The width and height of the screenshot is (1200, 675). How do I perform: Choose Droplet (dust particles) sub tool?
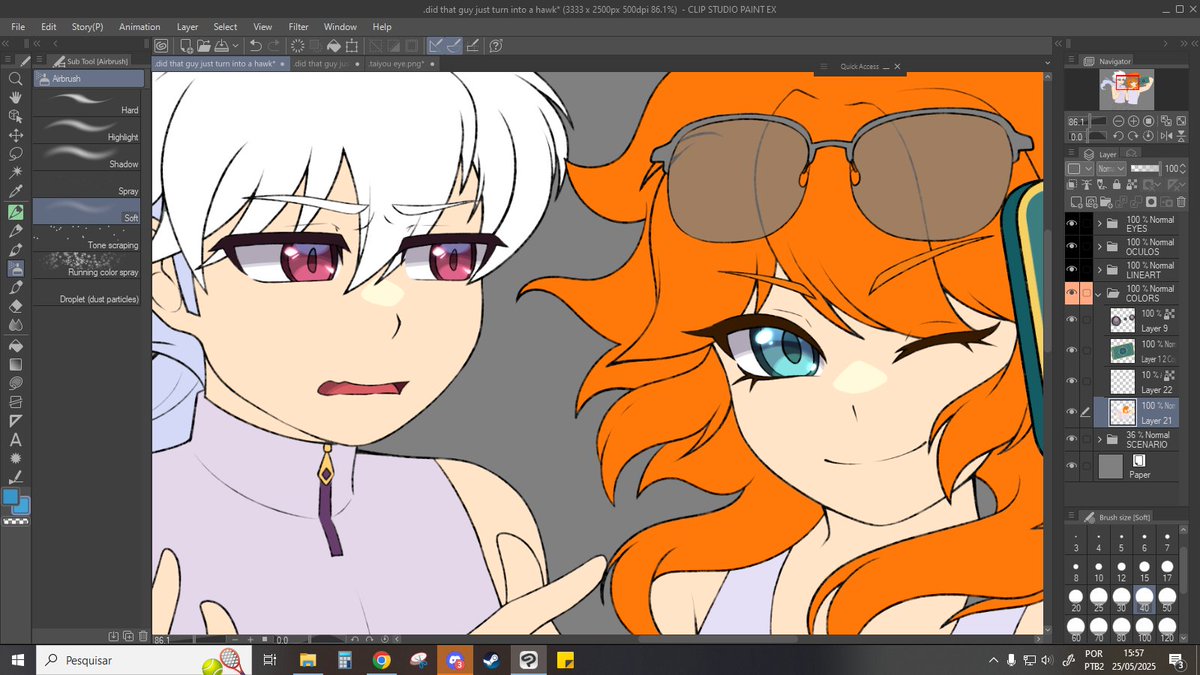click(x=89, y=292)
